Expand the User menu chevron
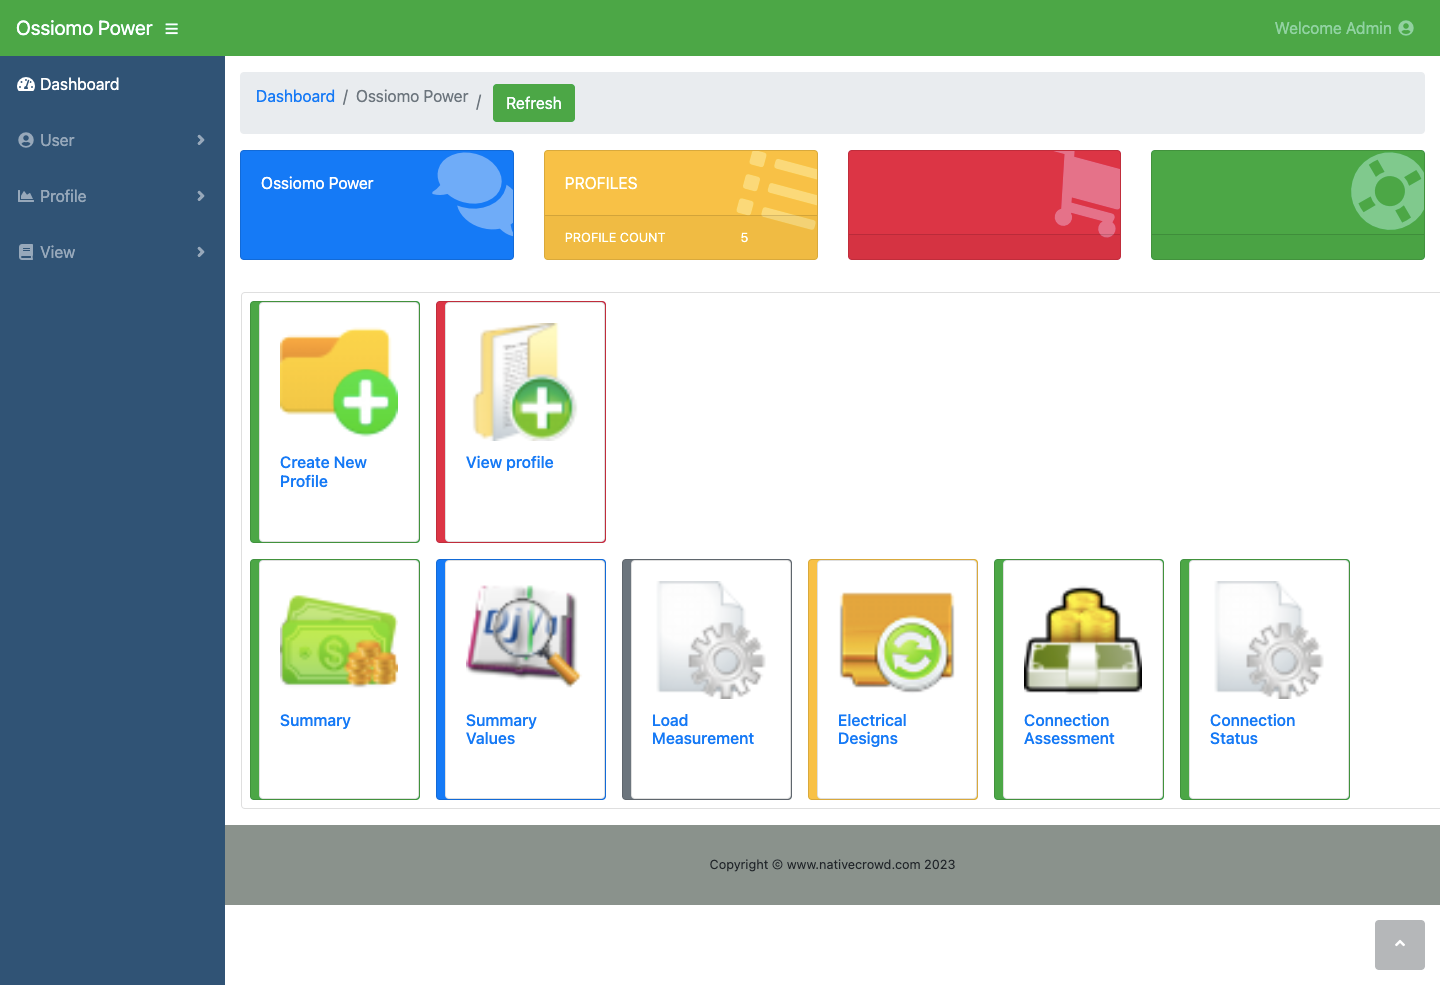 pos(201,140)
